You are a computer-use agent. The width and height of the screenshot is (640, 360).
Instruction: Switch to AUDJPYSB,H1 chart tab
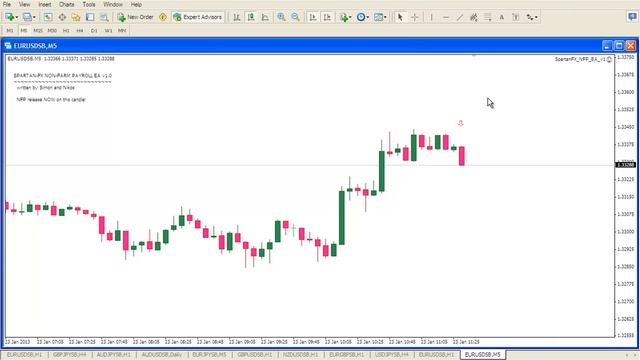[x=113, y=355]
